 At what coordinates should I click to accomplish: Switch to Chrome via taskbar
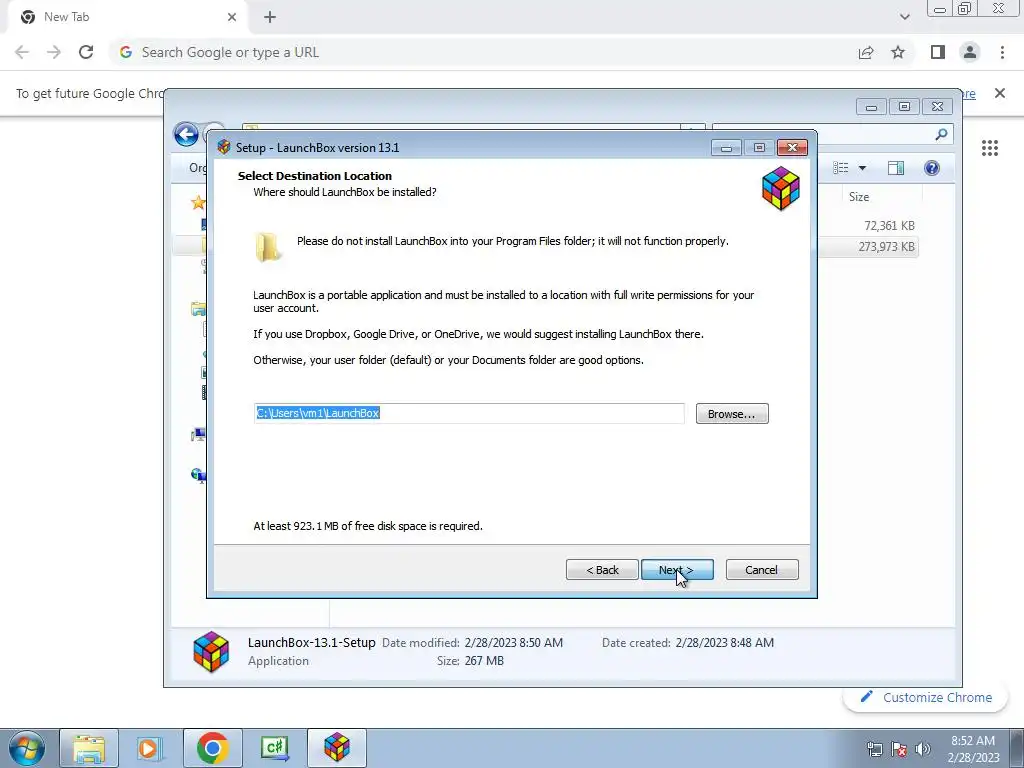tap(212, 748)
